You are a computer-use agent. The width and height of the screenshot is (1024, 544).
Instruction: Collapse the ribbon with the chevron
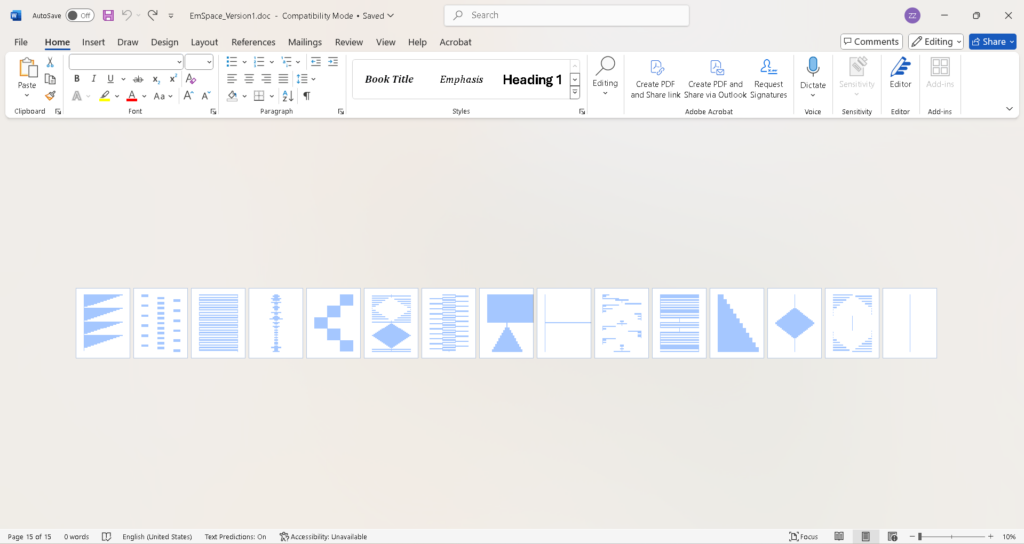click(x=1009, y=109)
